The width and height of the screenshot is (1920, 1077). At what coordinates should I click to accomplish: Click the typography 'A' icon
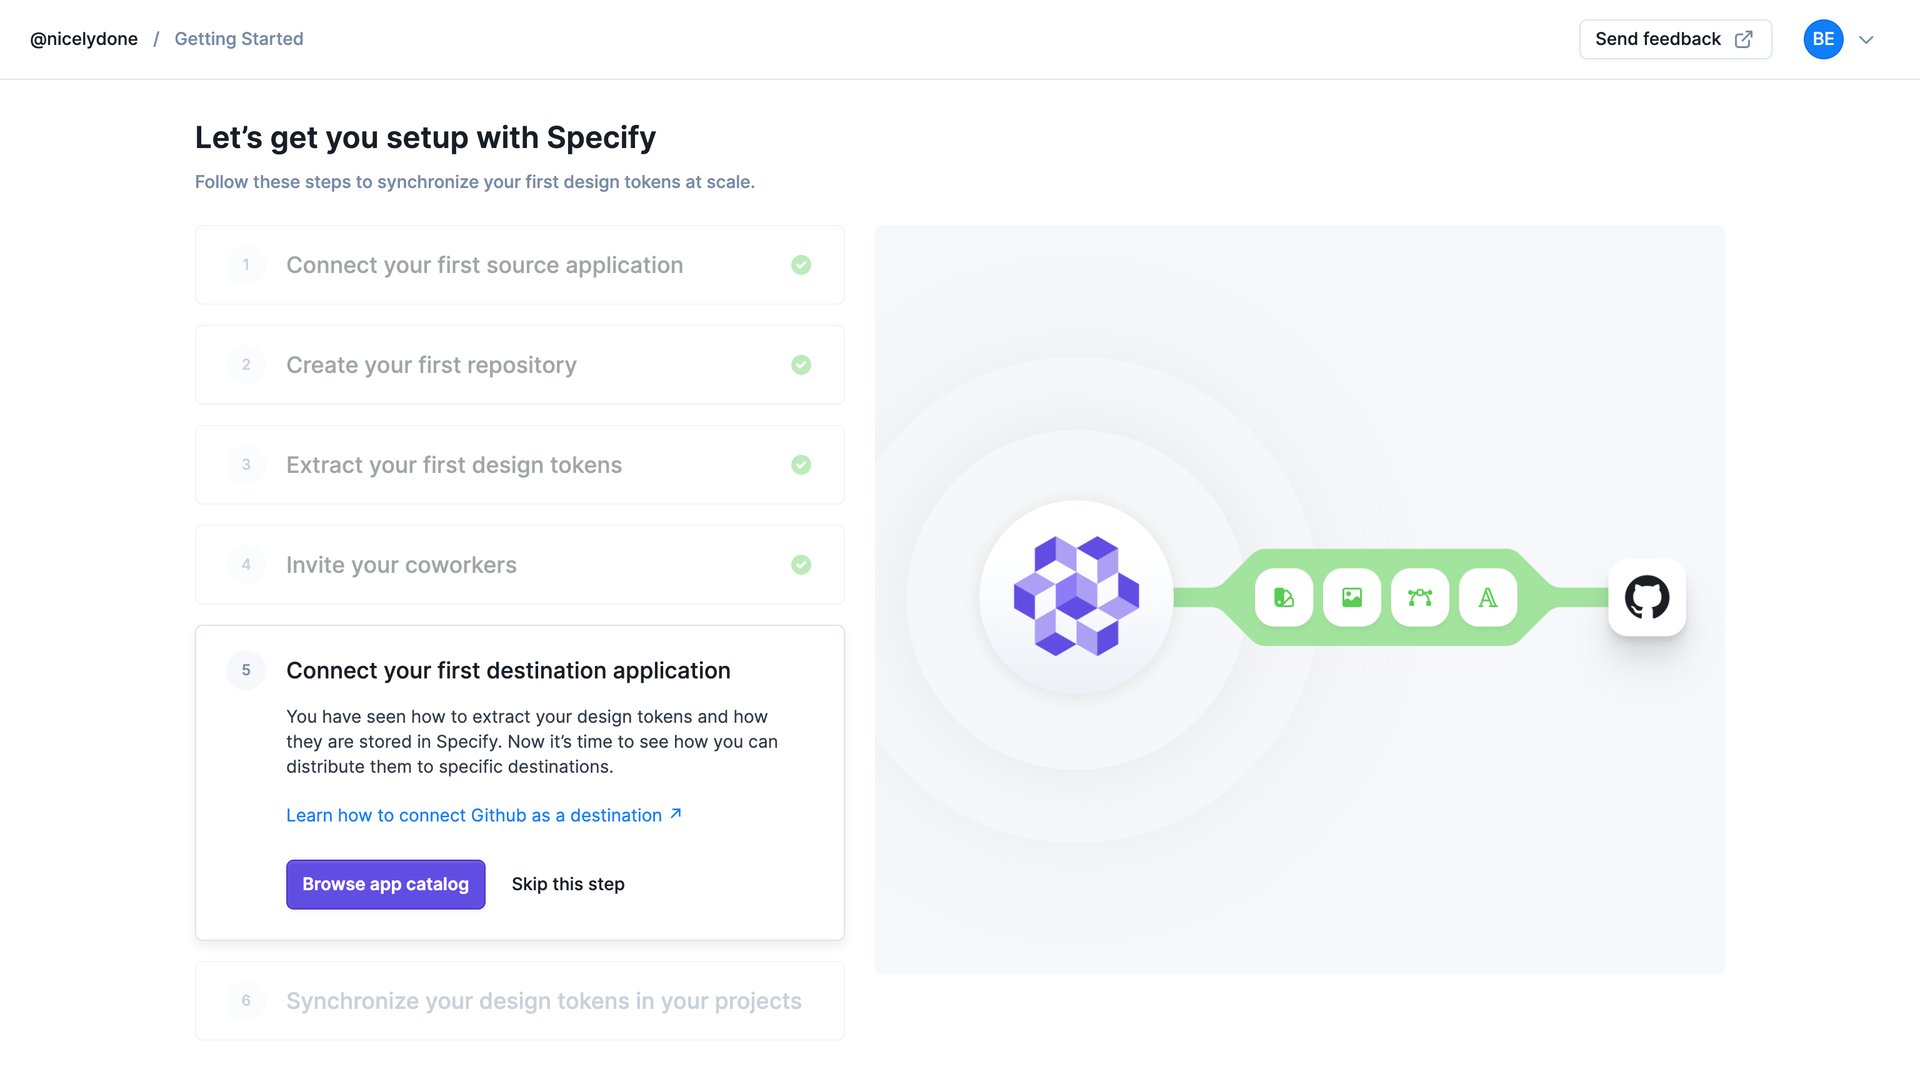tap(1488, 597)
